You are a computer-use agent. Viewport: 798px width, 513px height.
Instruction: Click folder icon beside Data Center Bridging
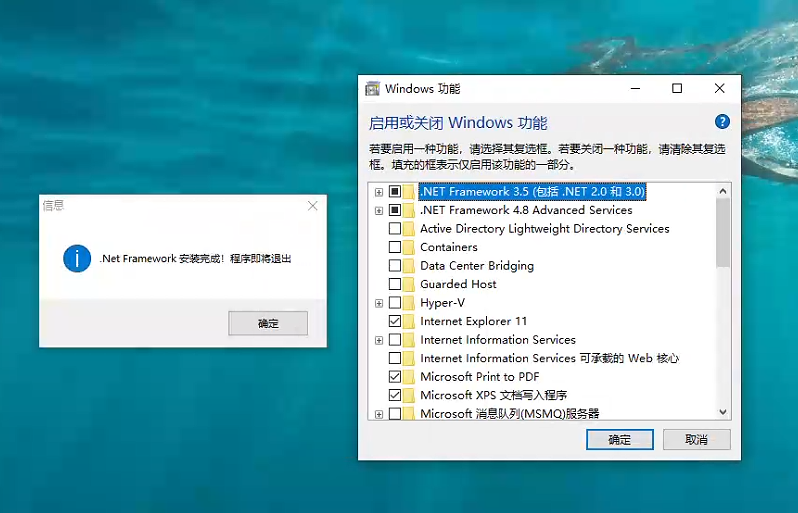click(409, 266)
